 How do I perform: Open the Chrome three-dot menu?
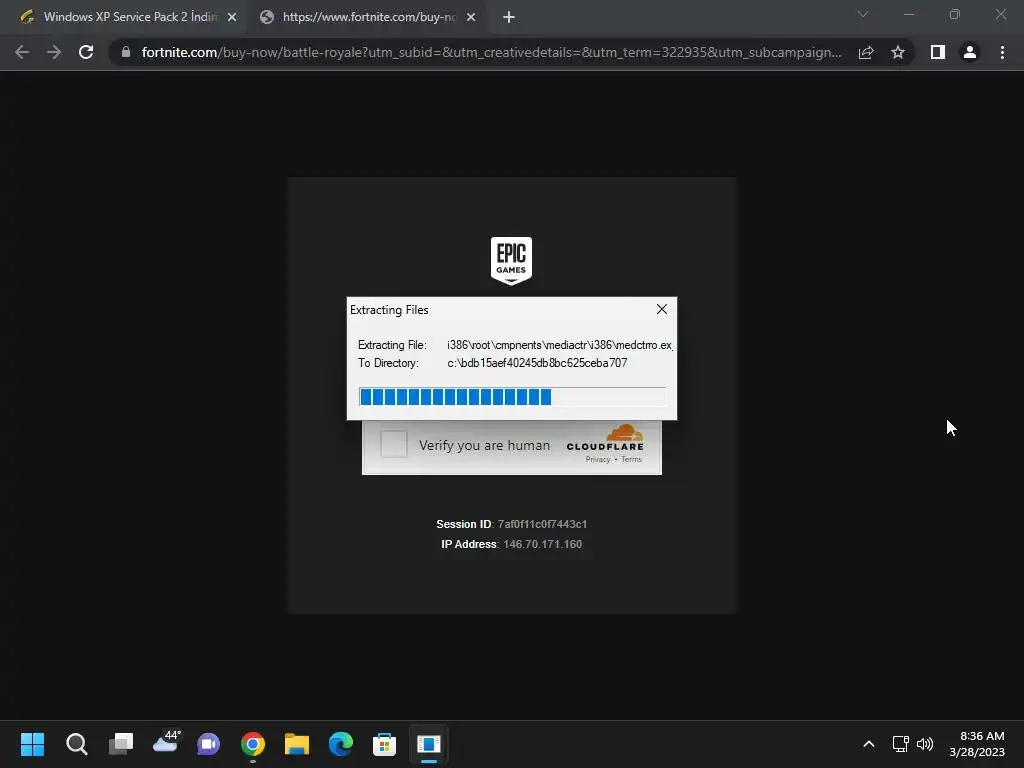click(1002, 52)
